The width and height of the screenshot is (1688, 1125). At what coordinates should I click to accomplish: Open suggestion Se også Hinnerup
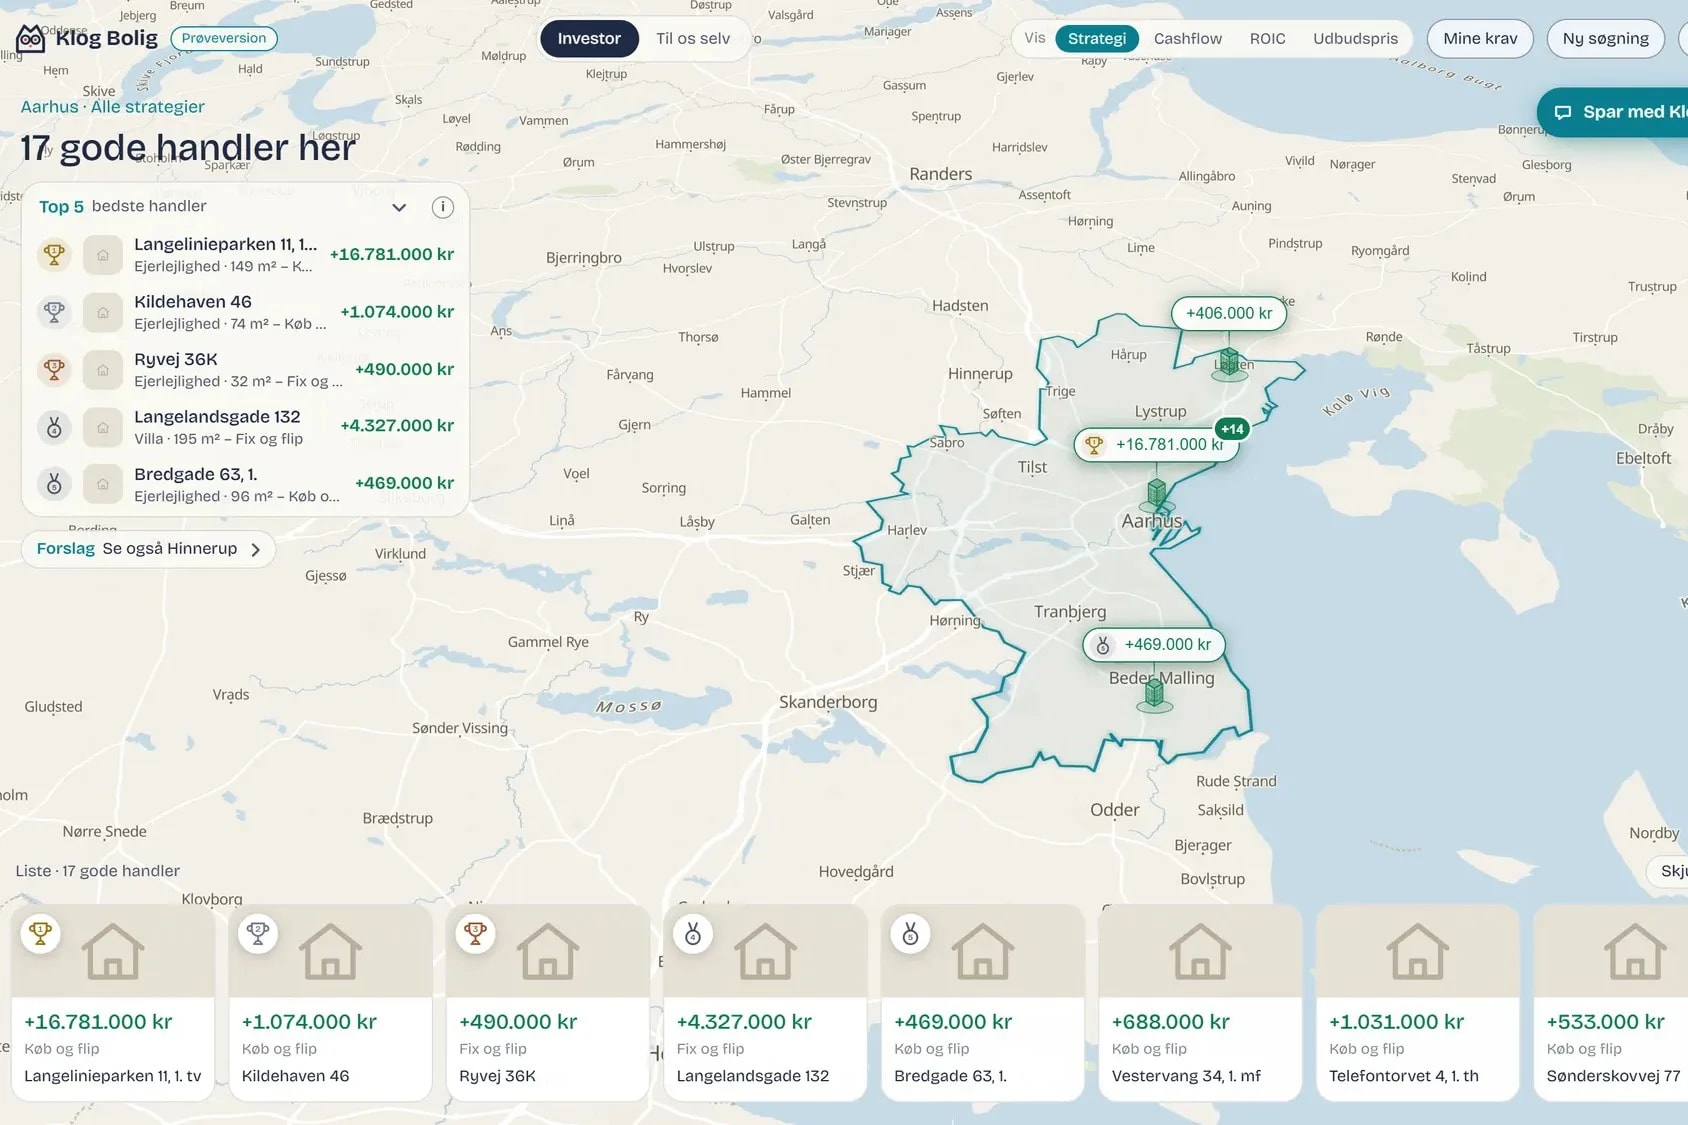(148, 549)
